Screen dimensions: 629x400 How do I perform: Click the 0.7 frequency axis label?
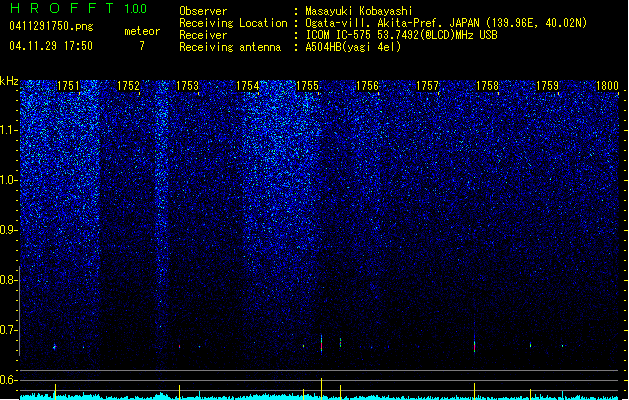[x=8, y=330]
